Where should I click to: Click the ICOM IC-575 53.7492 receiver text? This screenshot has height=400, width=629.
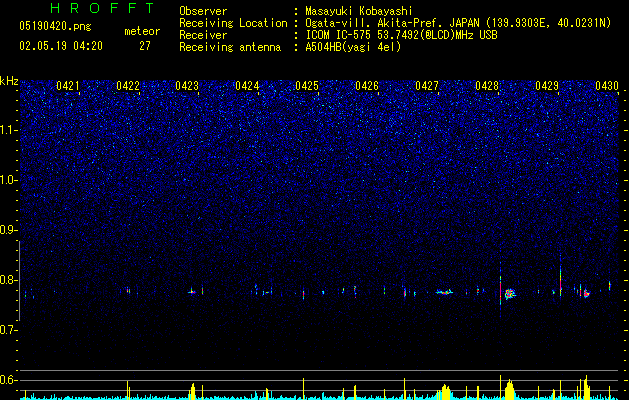[x=401, y=35]
